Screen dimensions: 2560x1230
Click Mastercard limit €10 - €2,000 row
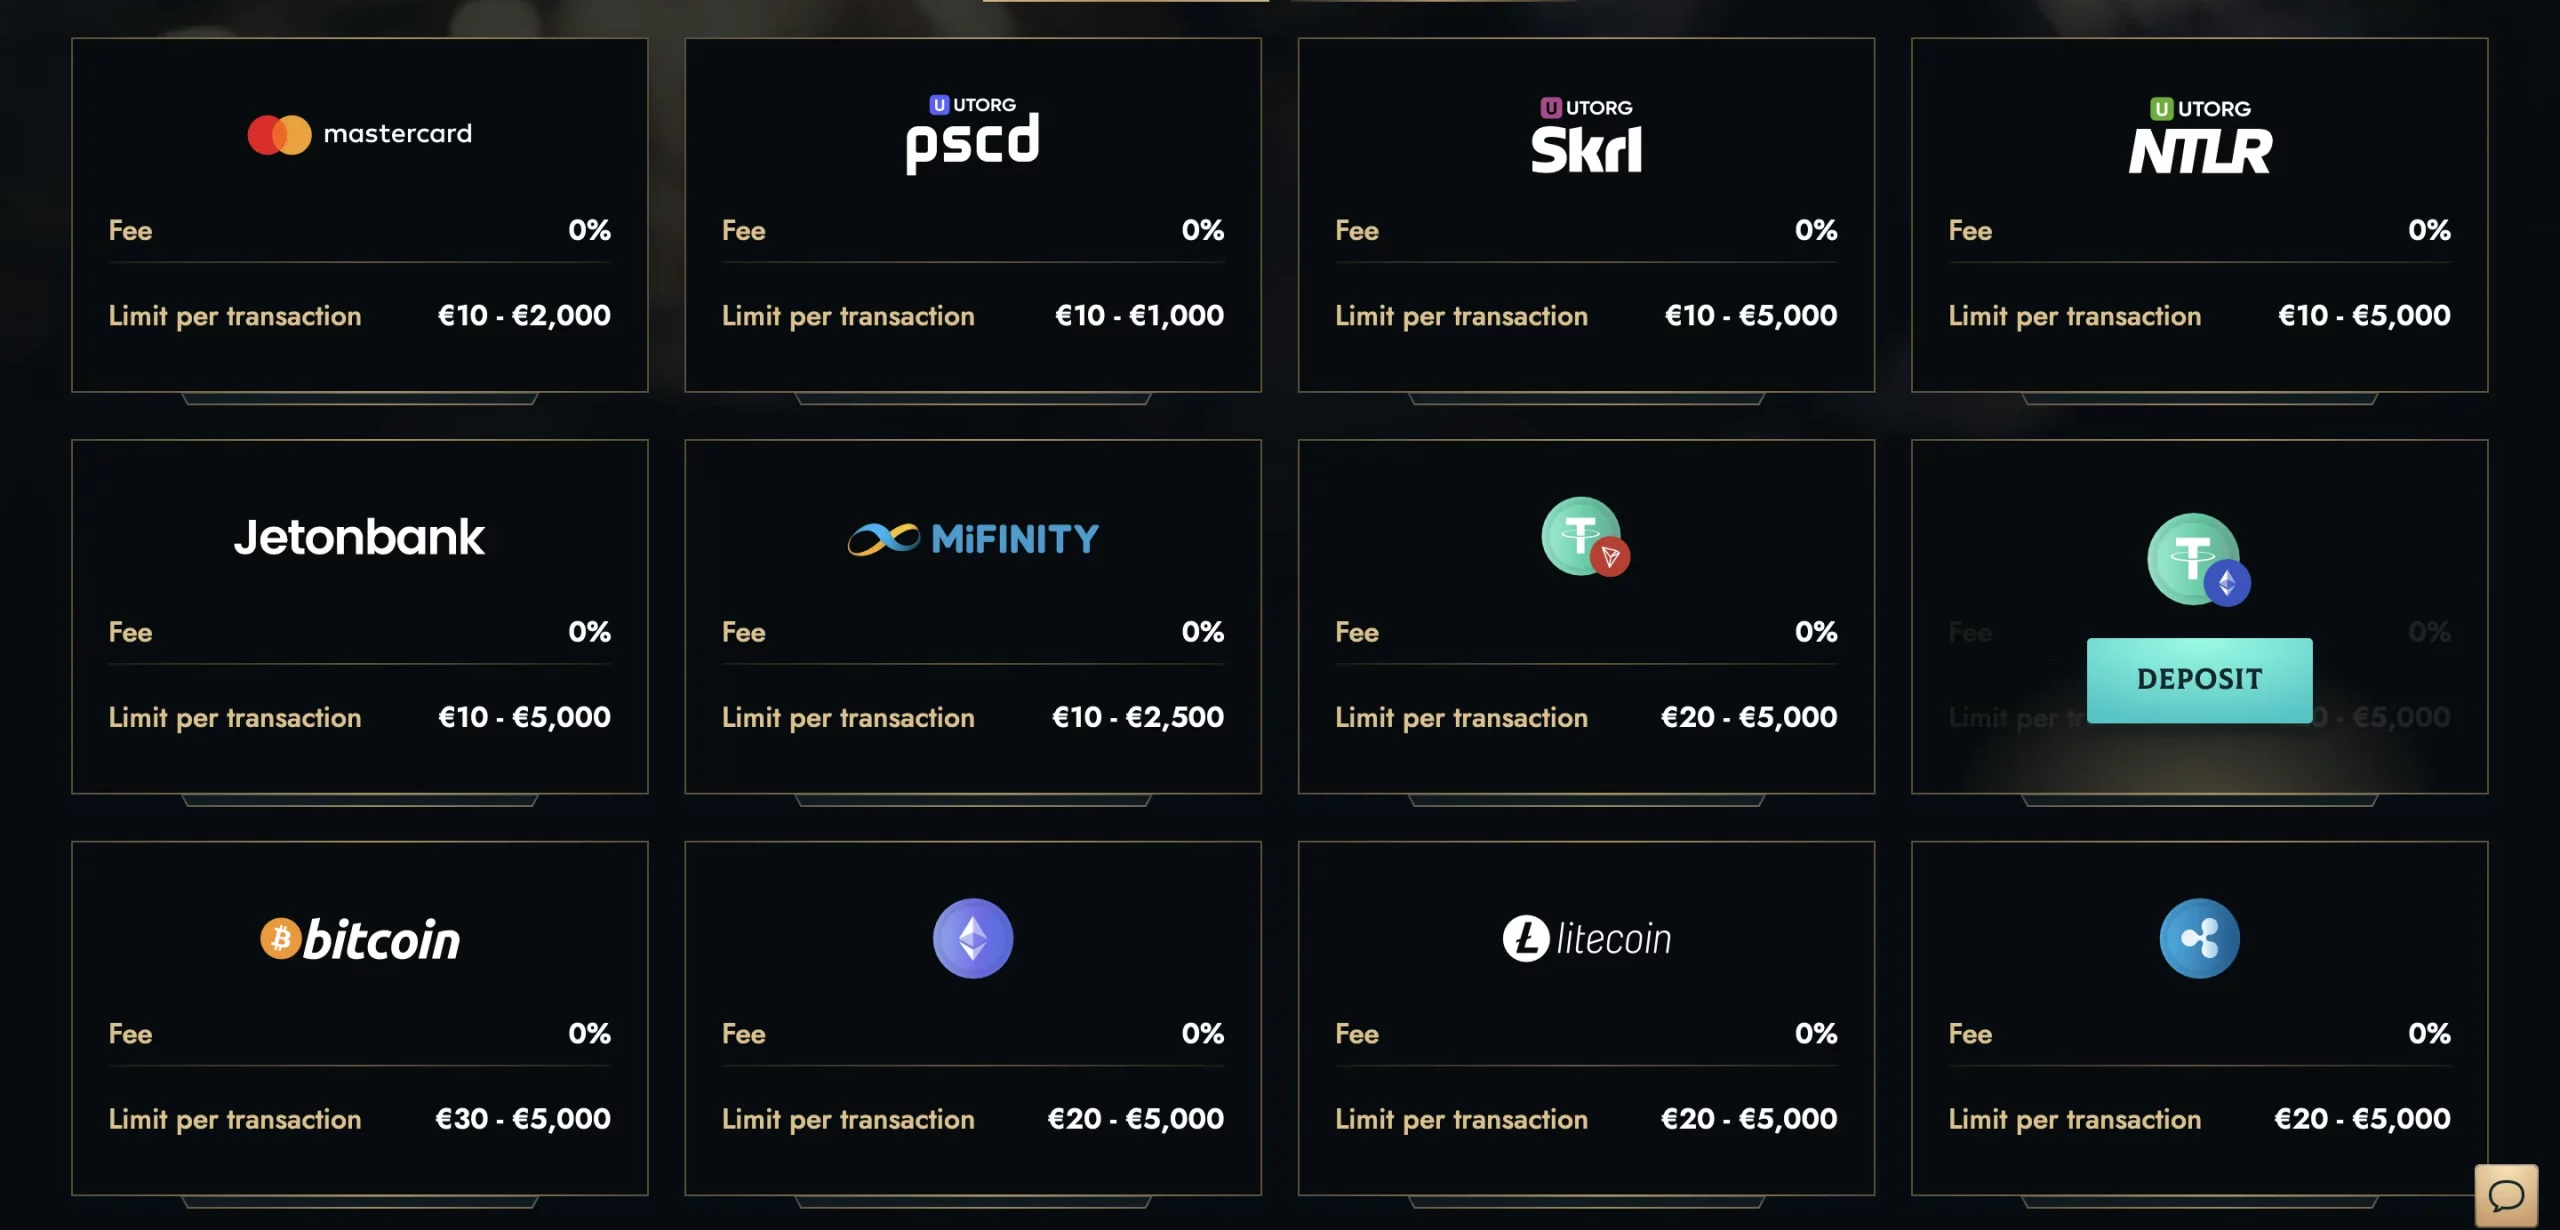[360, 316]
